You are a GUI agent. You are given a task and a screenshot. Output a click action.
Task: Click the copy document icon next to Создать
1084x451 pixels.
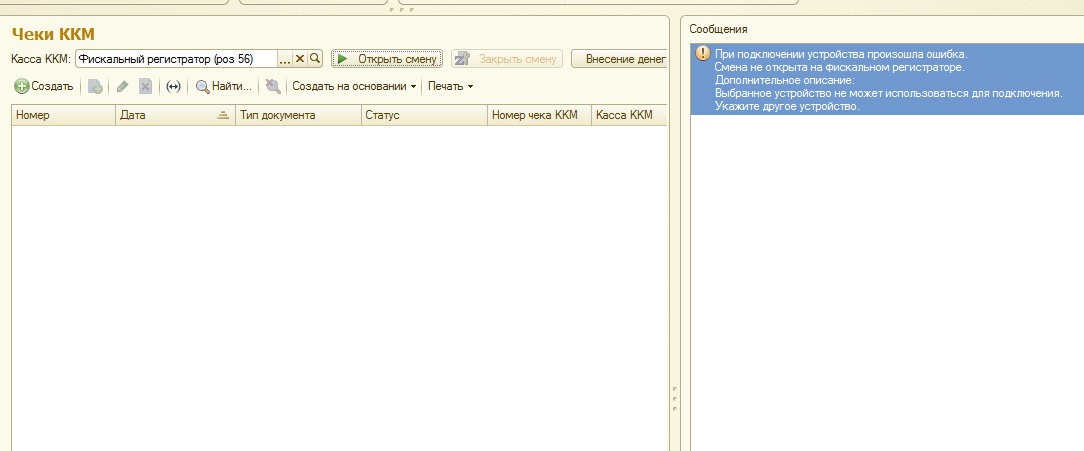click(x=95, y=86)
